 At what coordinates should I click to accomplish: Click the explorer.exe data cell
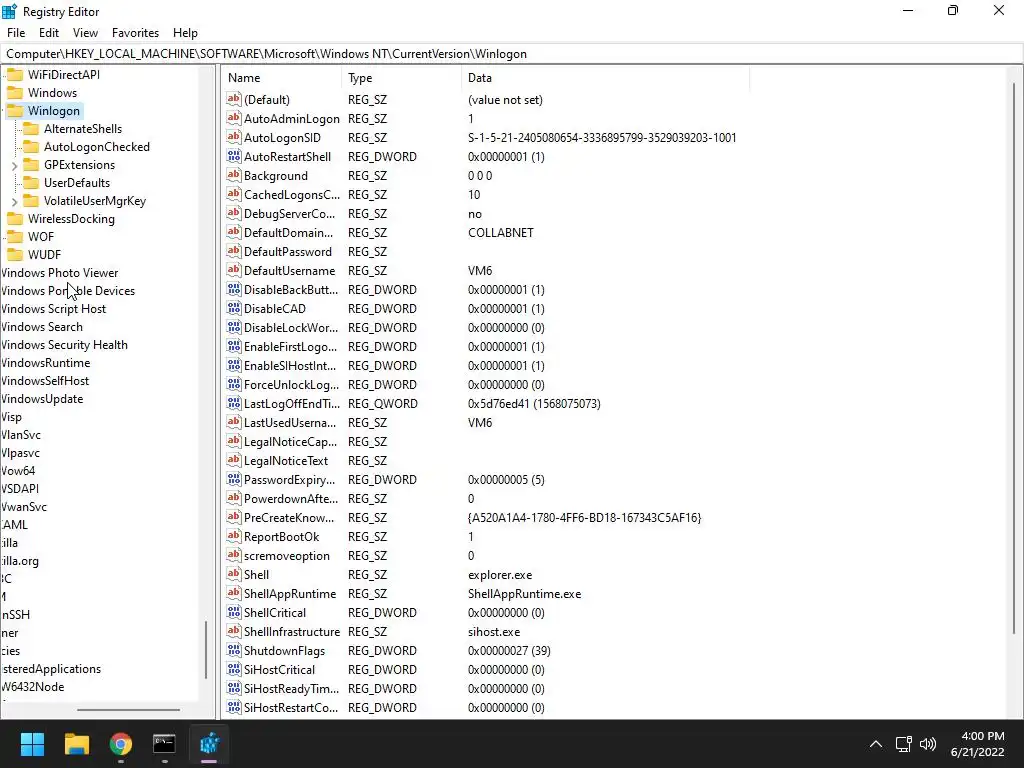point(500,575)
